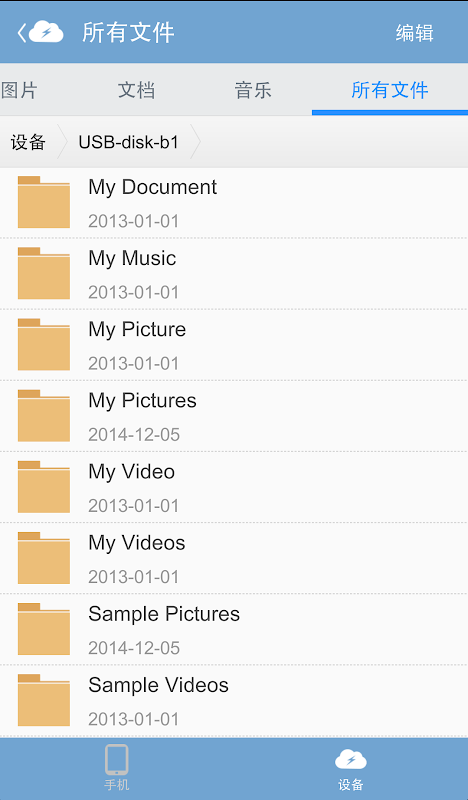Select USB-disk-b1 breadcrumb item
Screen dimensions: 468x800
(129, 142)
